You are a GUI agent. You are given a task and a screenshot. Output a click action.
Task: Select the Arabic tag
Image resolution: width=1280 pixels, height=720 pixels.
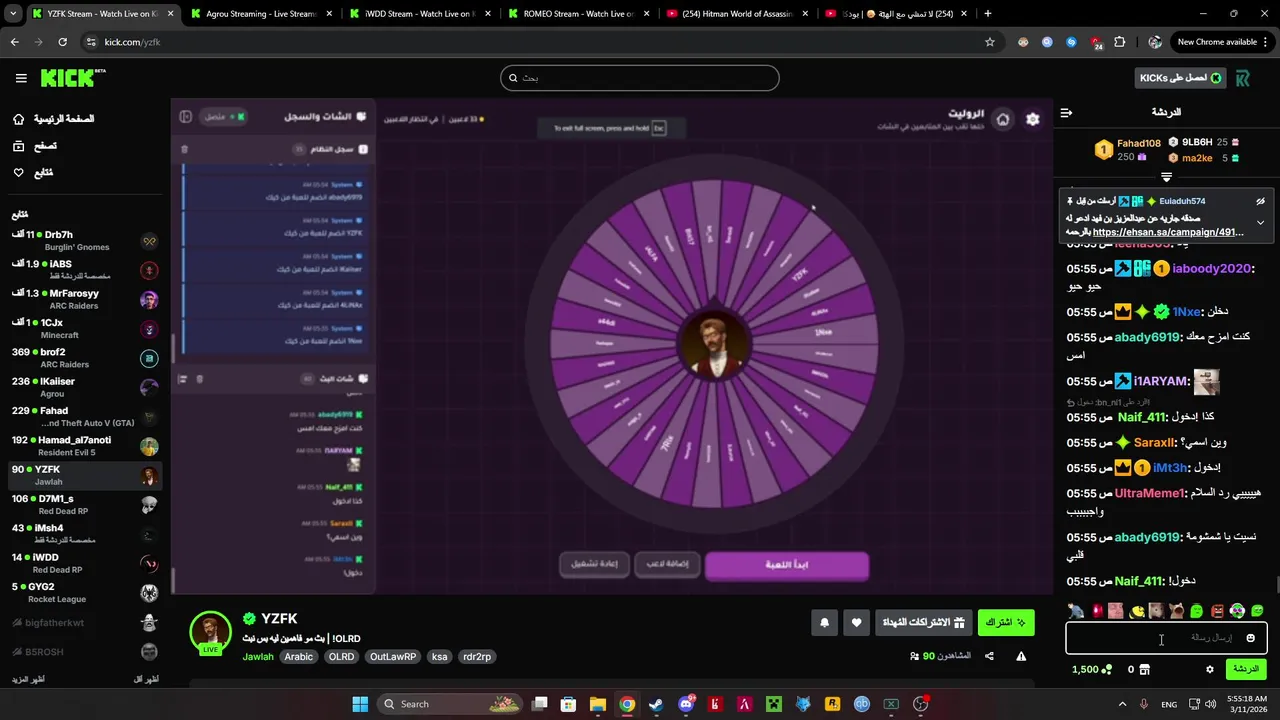click(298, 657)
